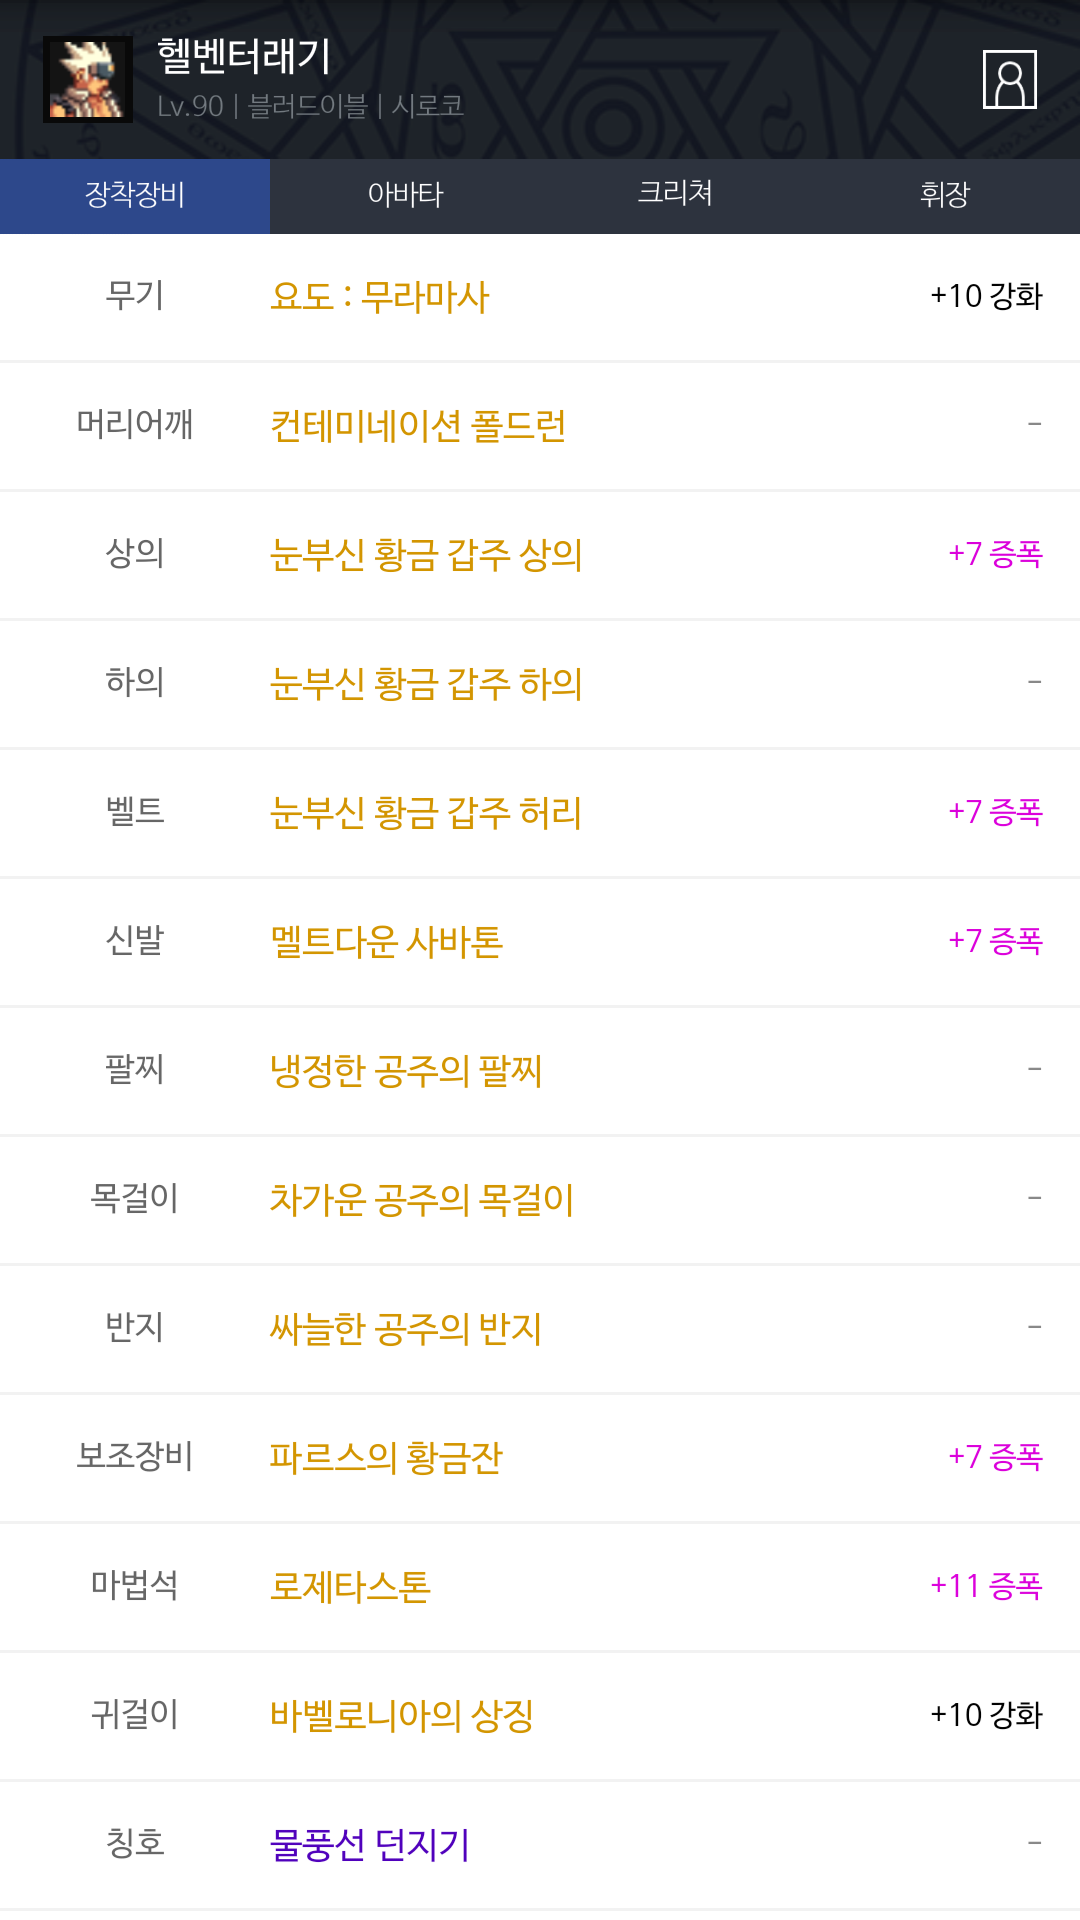View 멜트다운 사바톤 shoes item
The height and width of the screenshot is (1920, 1080).
(x=386, y=942)
